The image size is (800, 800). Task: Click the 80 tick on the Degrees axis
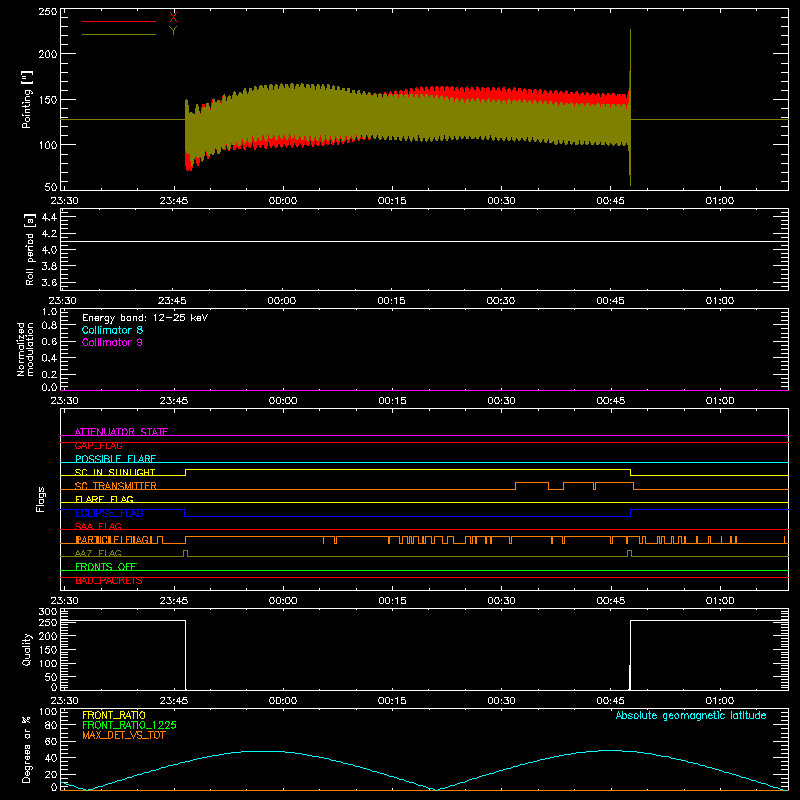[51, 725]
